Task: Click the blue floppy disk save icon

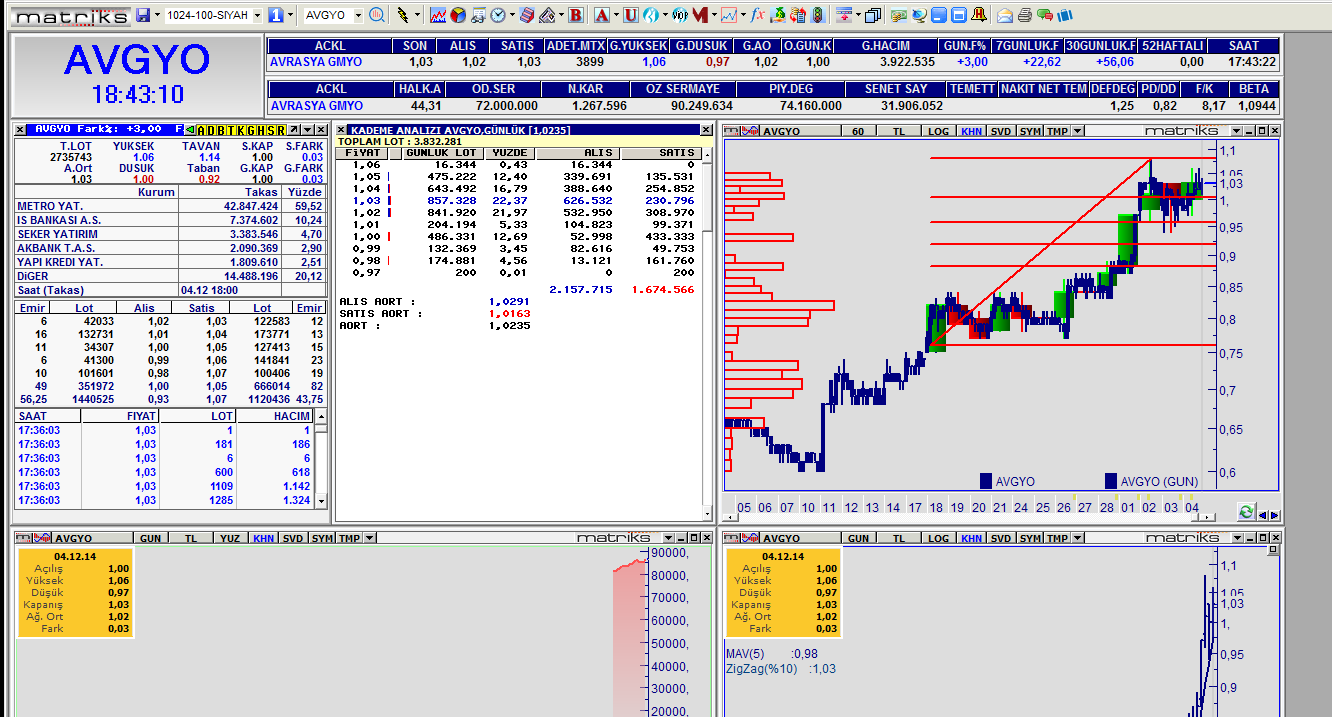Action: click(x=143, y=15)
